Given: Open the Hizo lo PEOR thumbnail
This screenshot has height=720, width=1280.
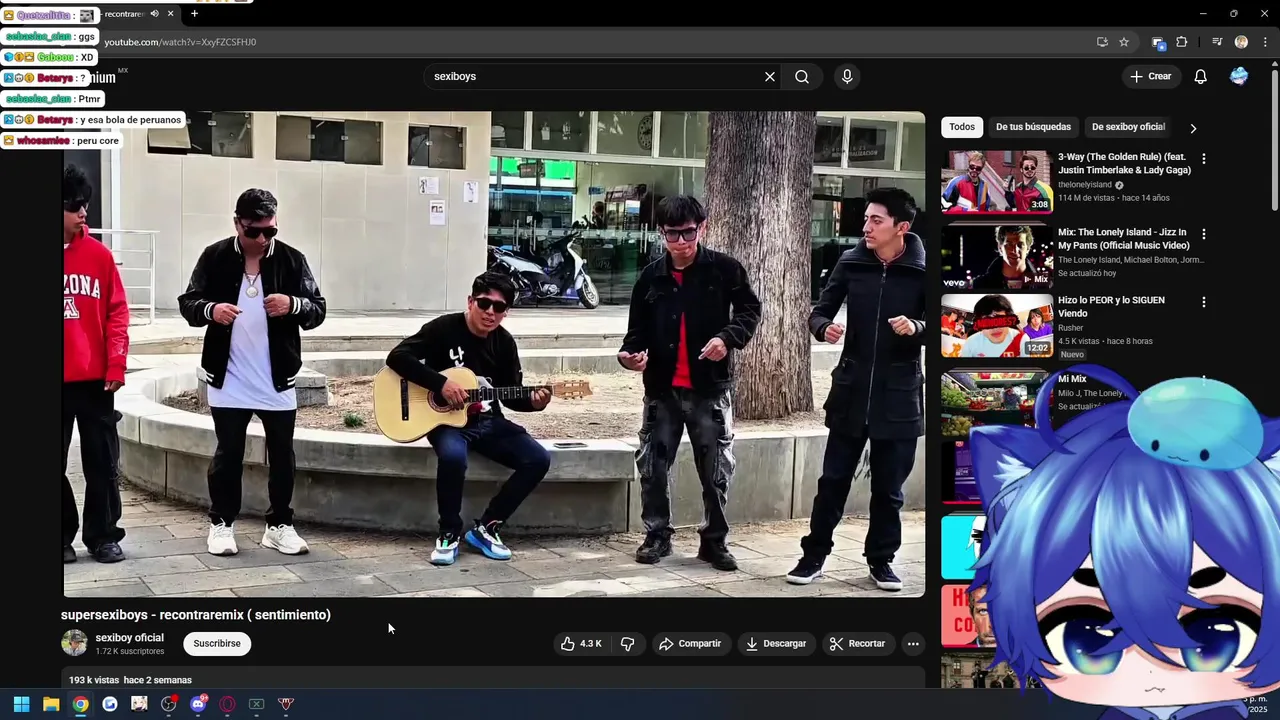Looking at the screenshot, I should pyautogui.click(x=996, y=325).
